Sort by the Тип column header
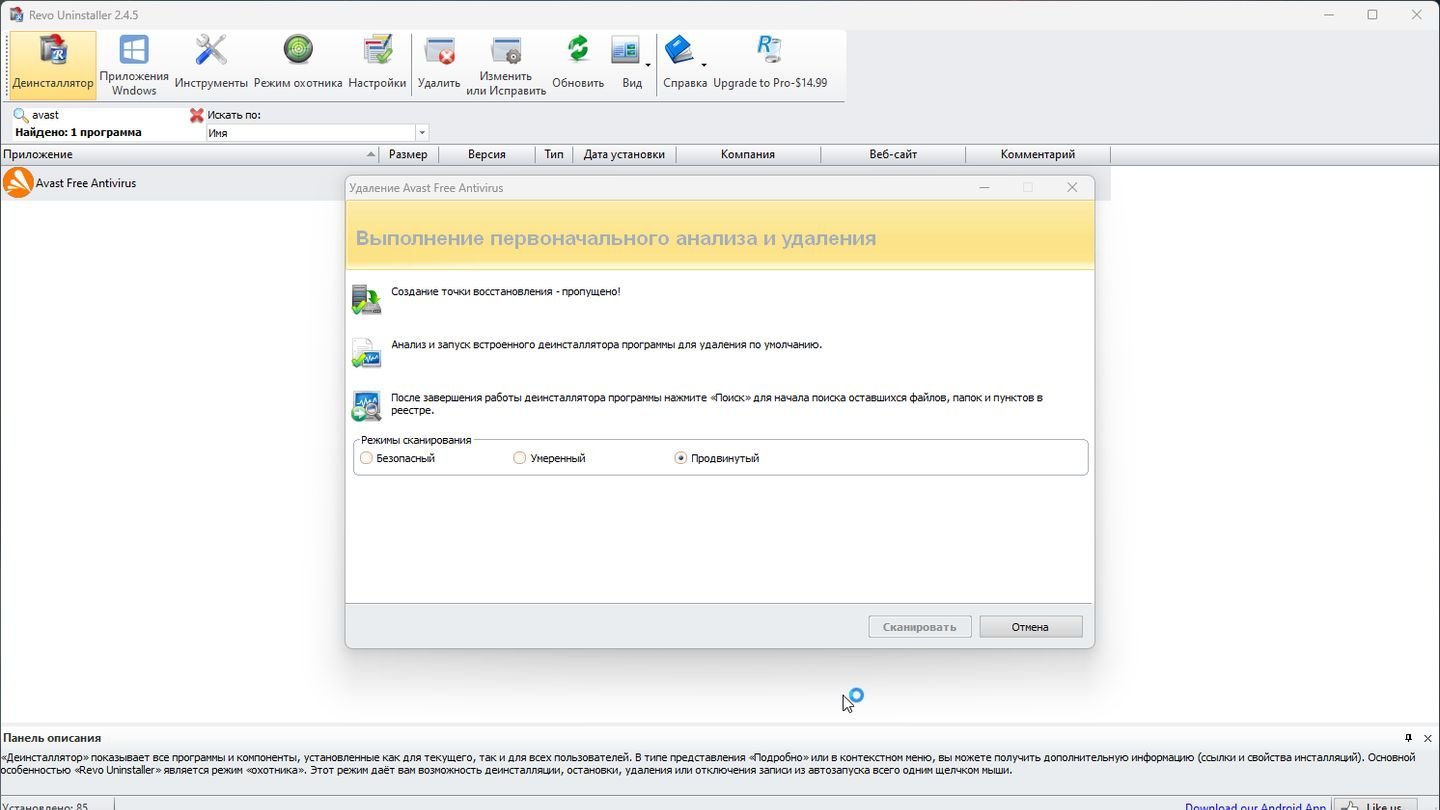Viewport: 1440px width, 810px height. [x=554, y=154]
